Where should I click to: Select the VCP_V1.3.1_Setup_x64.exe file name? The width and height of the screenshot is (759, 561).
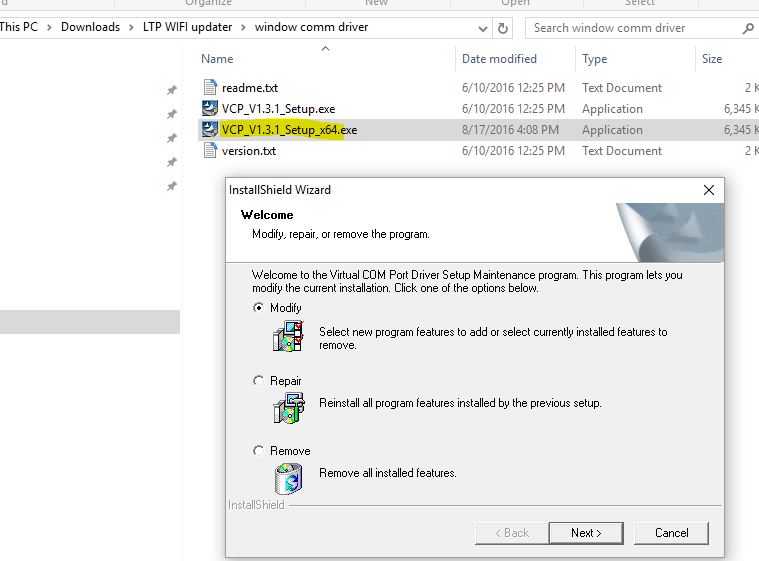(x=289, y=130)
